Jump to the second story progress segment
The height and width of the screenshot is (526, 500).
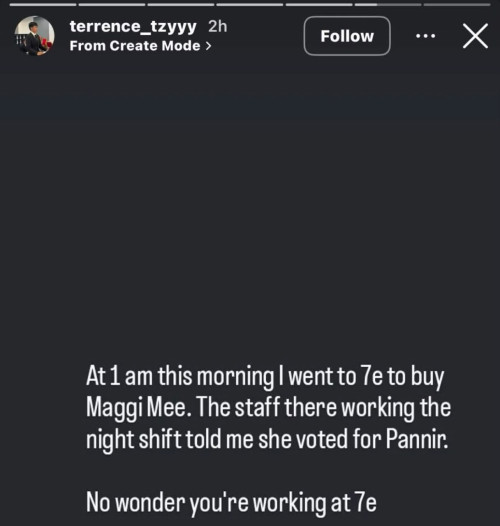click(112, 5)
